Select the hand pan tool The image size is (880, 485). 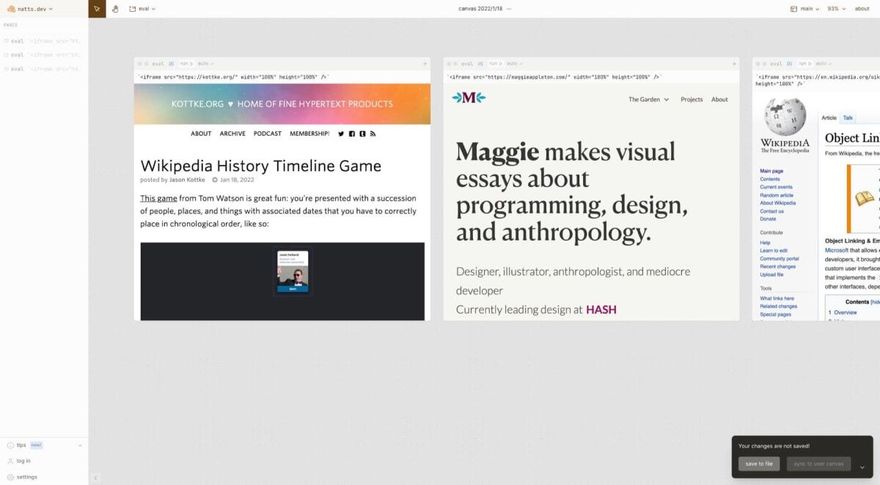(x=115, y=9)
